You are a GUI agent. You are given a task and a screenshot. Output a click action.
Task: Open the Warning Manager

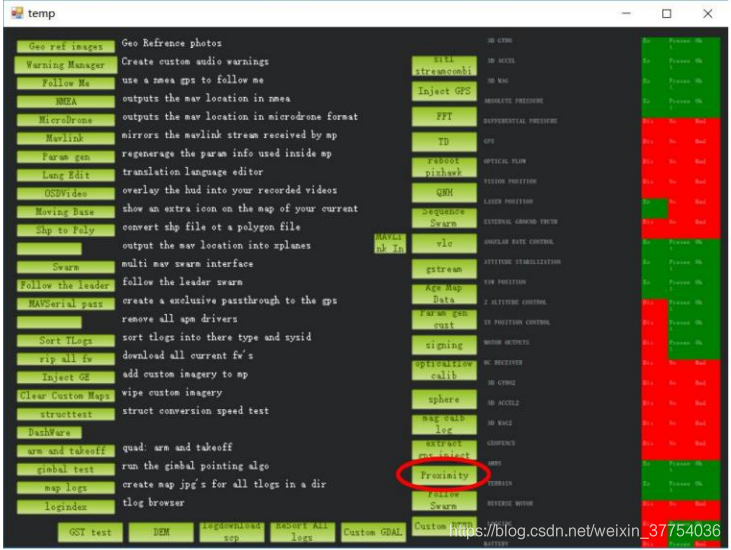click(x=66, y=65)
